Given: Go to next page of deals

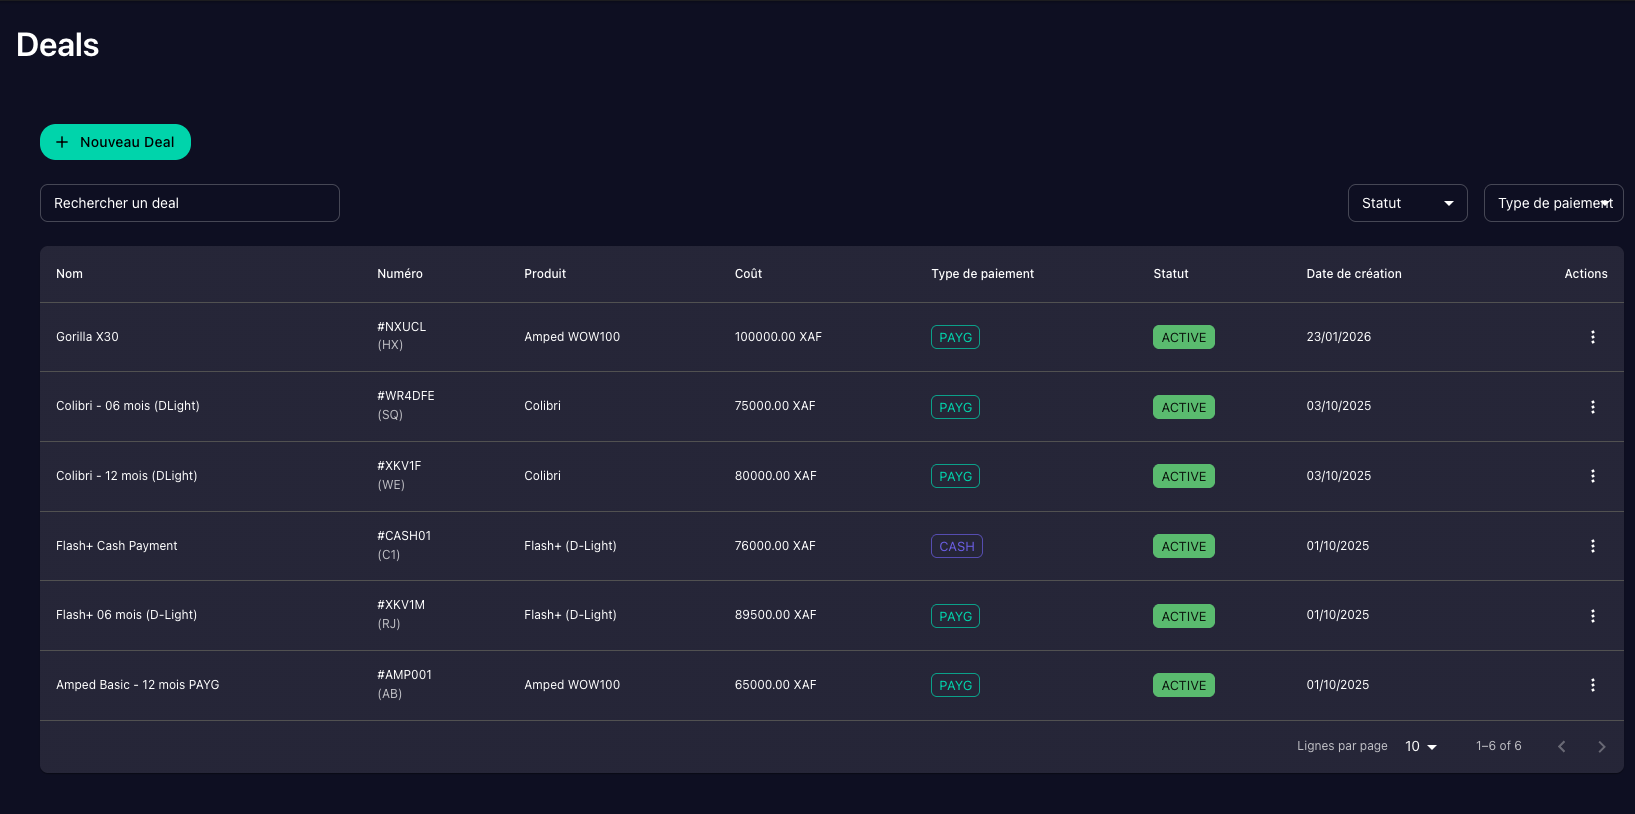Looking at the screenshot, I should (1601, 747).
